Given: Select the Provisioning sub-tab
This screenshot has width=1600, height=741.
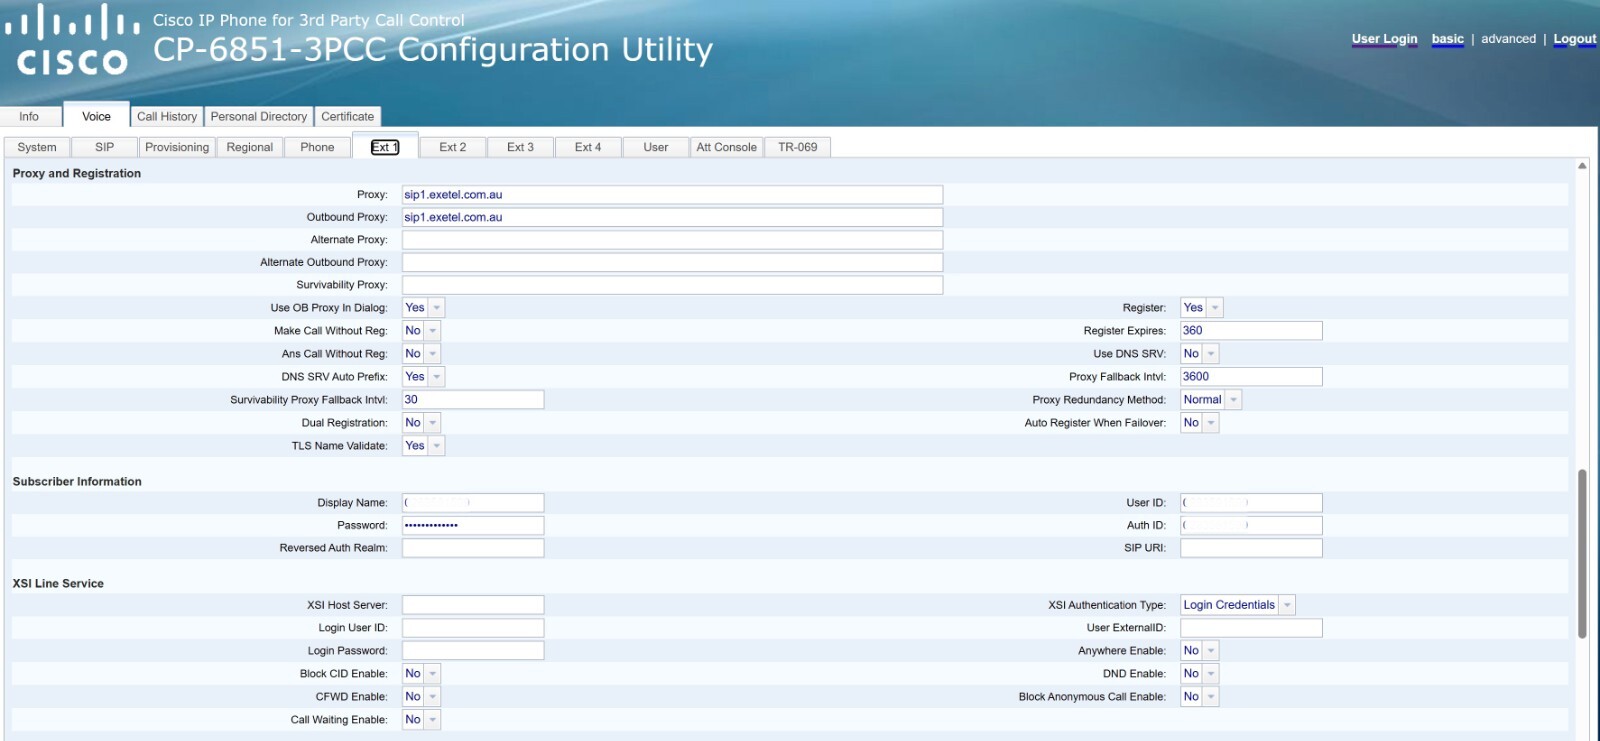Looking at the screenshot, I should 177,147.
